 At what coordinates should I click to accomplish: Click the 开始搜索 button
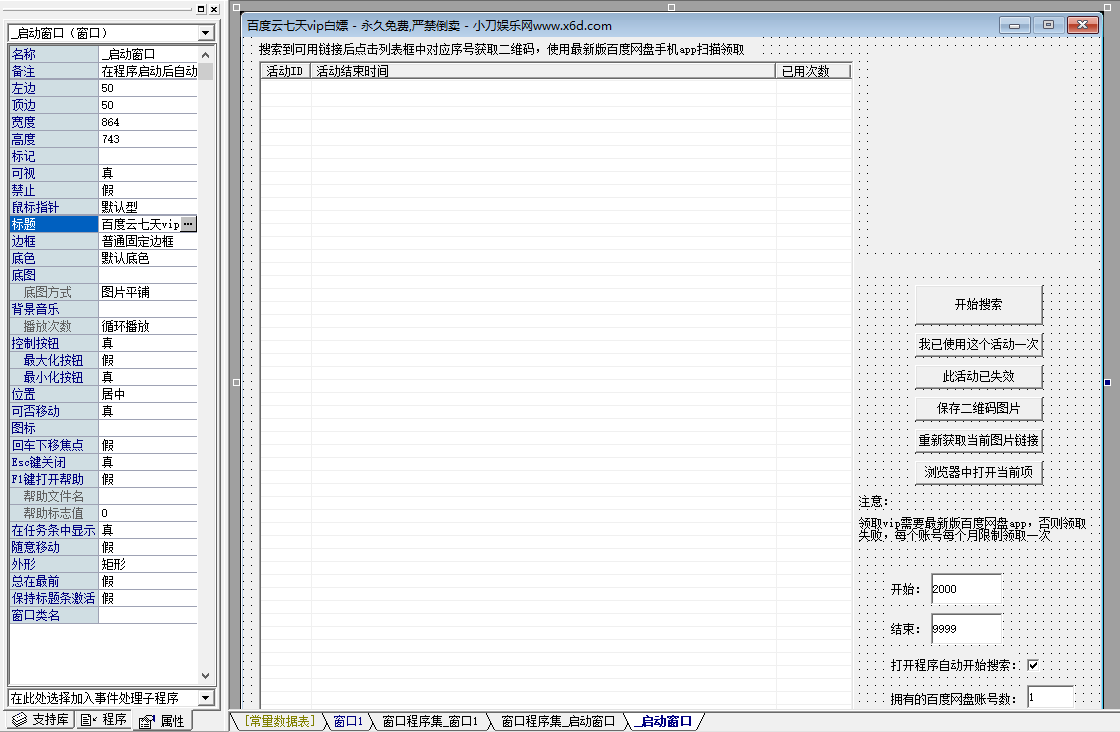pyautogui.click(x=978, y=305)
